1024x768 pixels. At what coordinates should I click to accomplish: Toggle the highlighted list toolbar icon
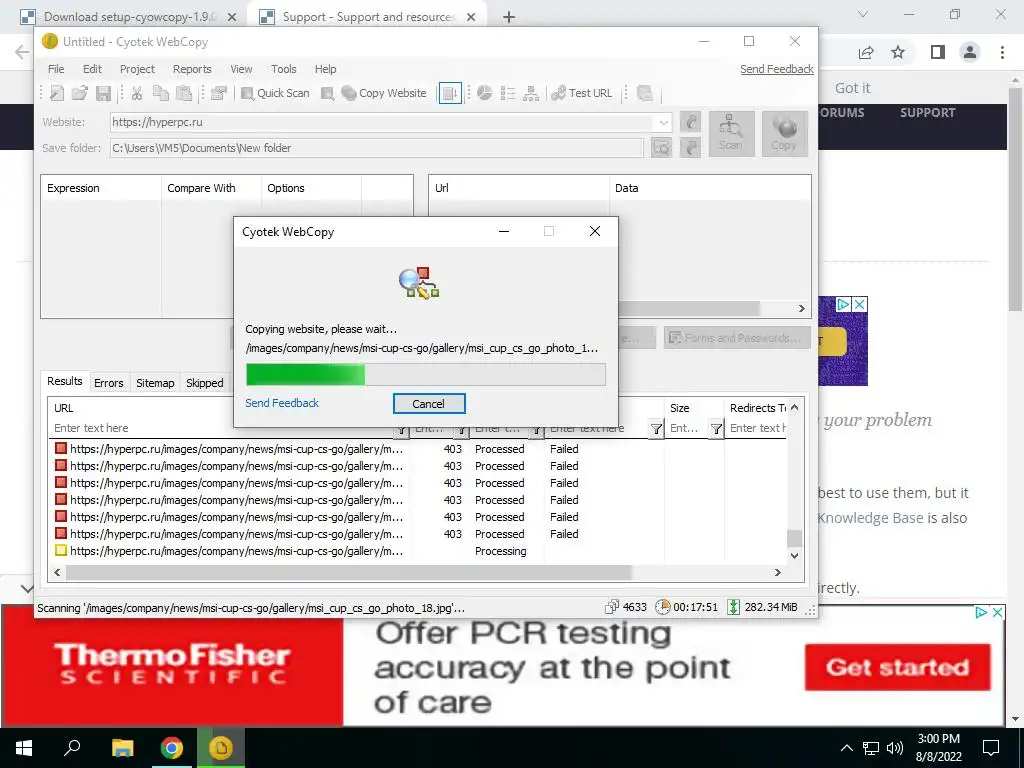[x=450, y=93]
